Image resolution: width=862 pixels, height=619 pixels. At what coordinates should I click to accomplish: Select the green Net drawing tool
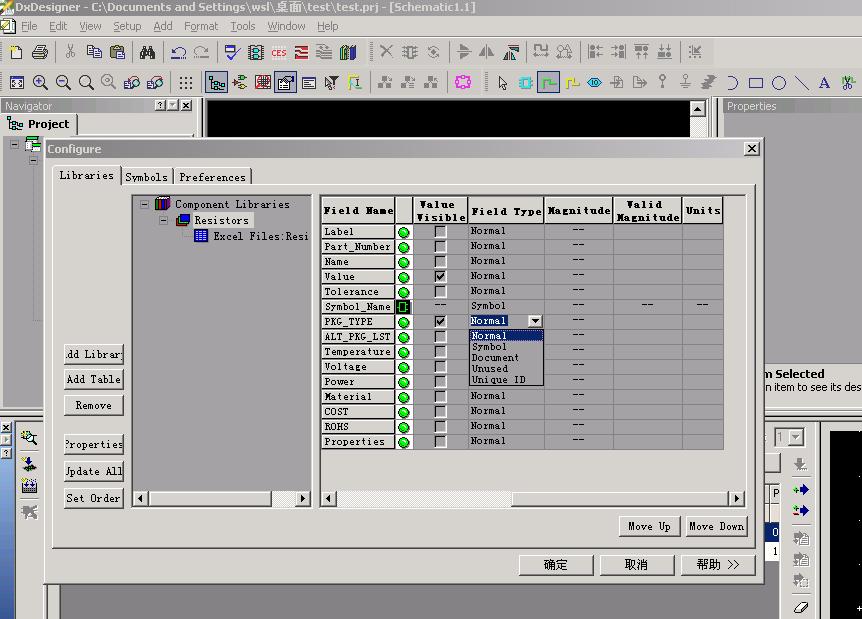549,82
